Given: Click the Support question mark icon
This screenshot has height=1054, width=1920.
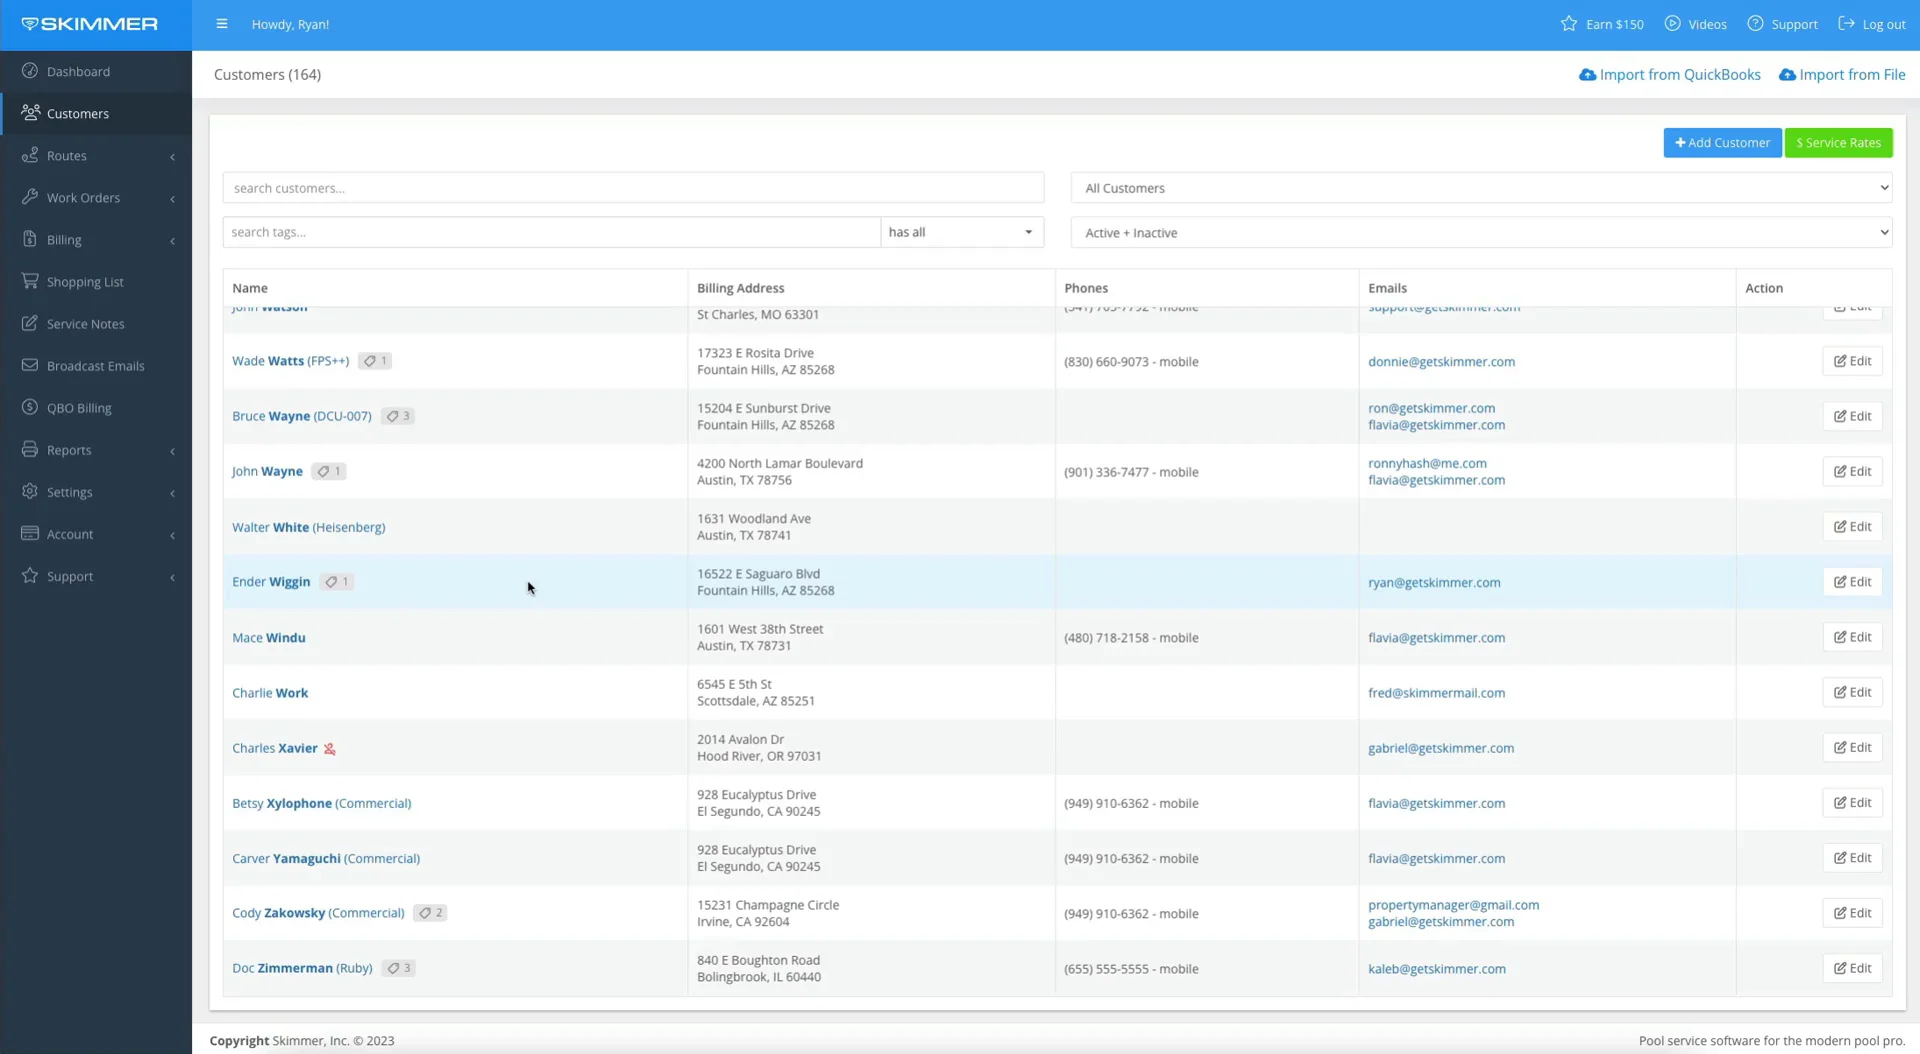Looking at the screenshot, I should (x=1755, y=23).
